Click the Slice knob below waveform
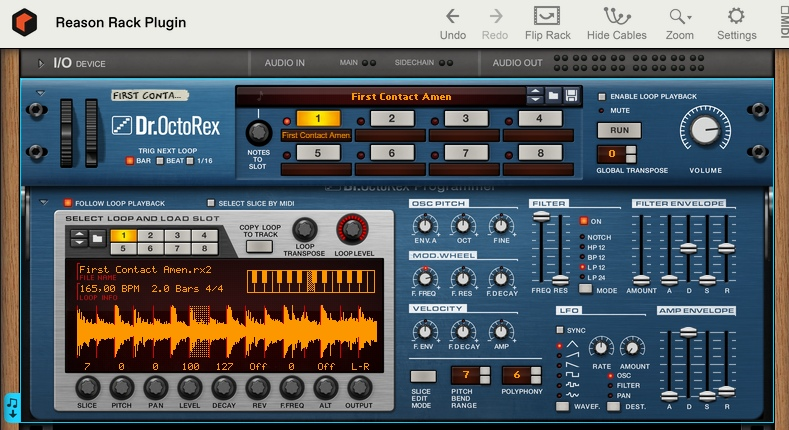The height and width of the screenshot is (430, 789). click(87, 388)
